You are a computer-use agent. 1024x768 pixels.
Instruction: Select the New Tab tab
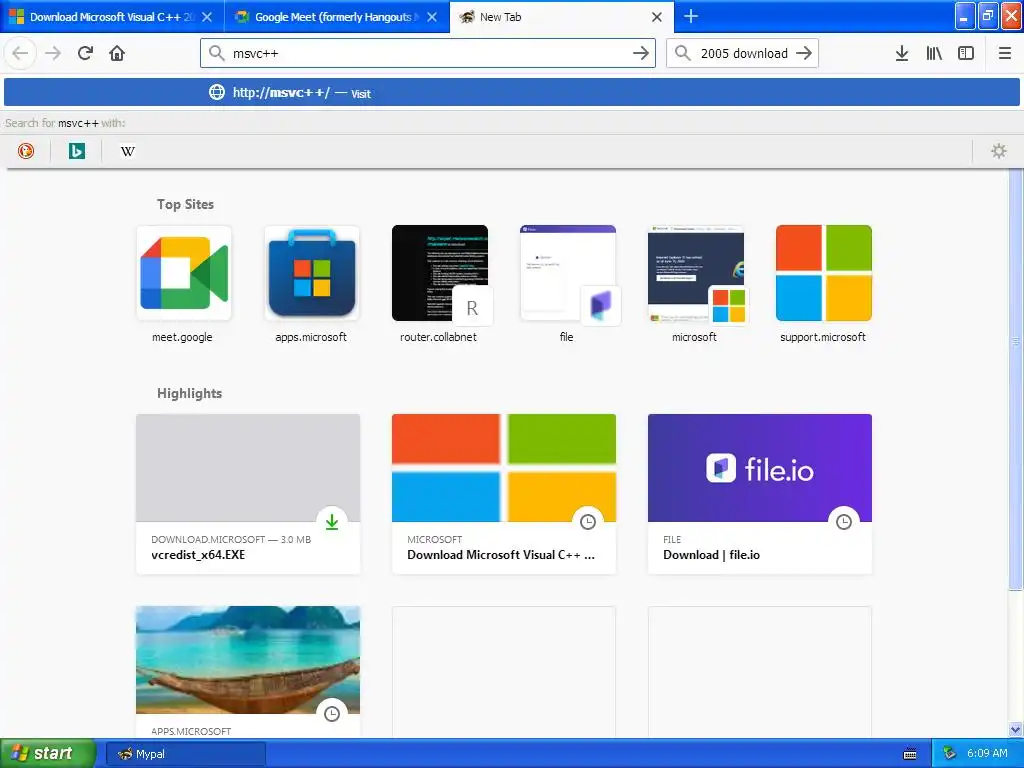point(562,17)
